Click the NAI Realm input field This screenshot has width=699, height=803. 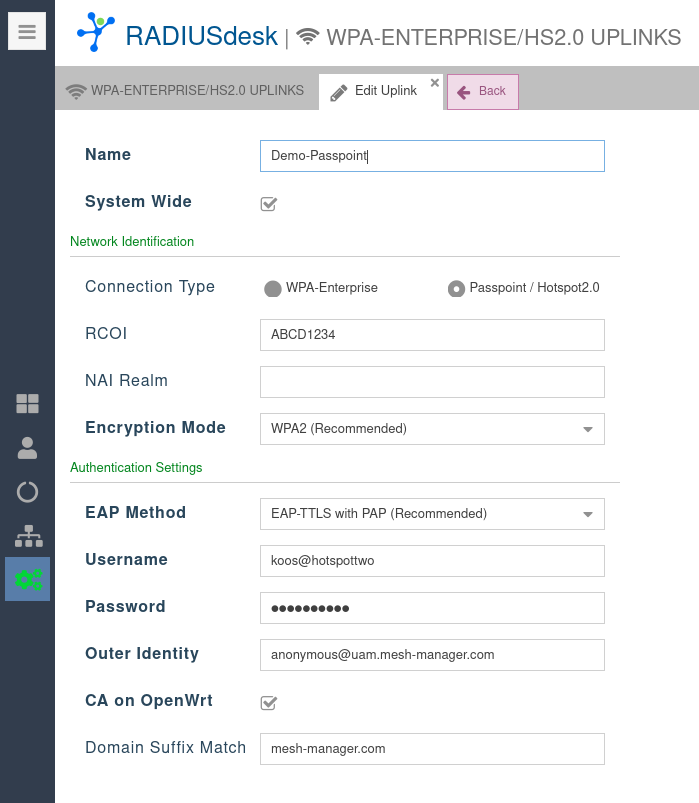pos(432,382)
